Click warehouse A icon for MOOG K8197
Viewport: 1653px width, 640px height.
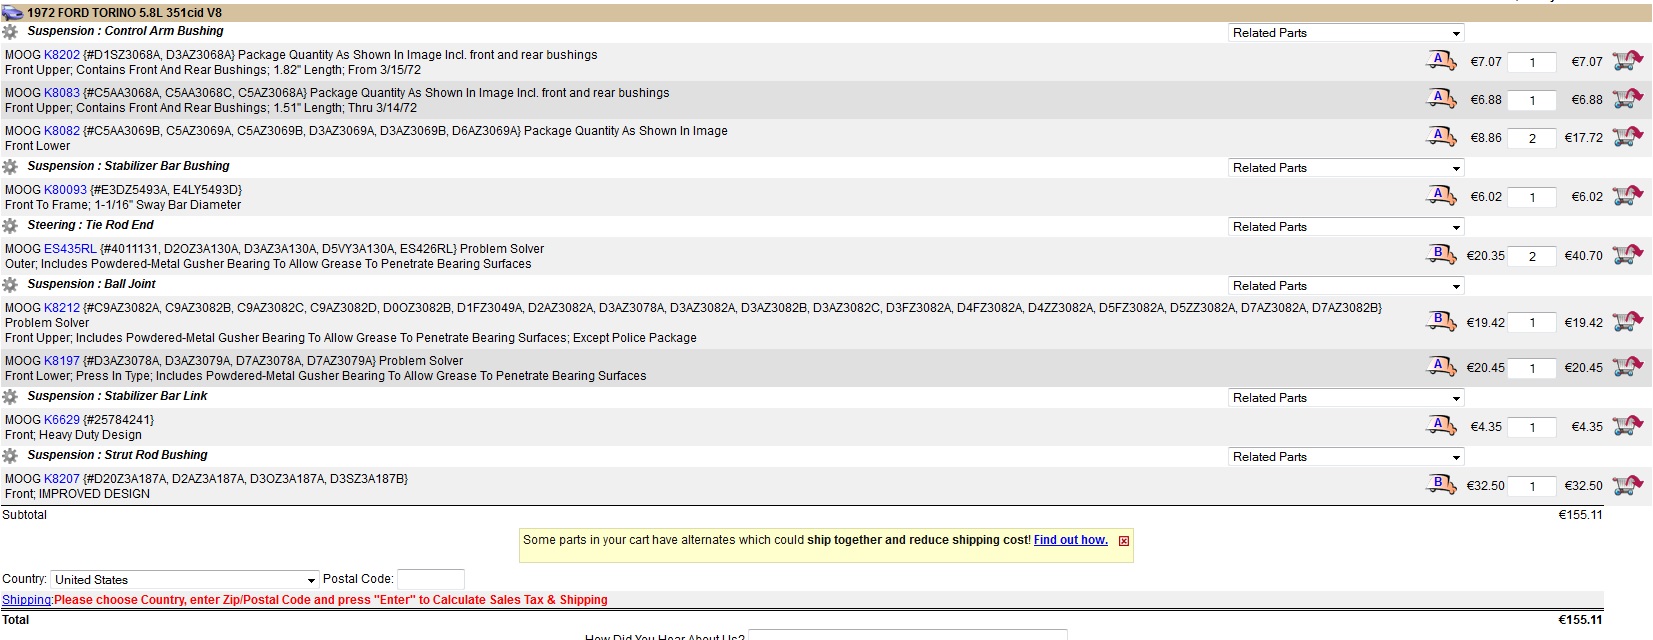[x=1440, y=366]
